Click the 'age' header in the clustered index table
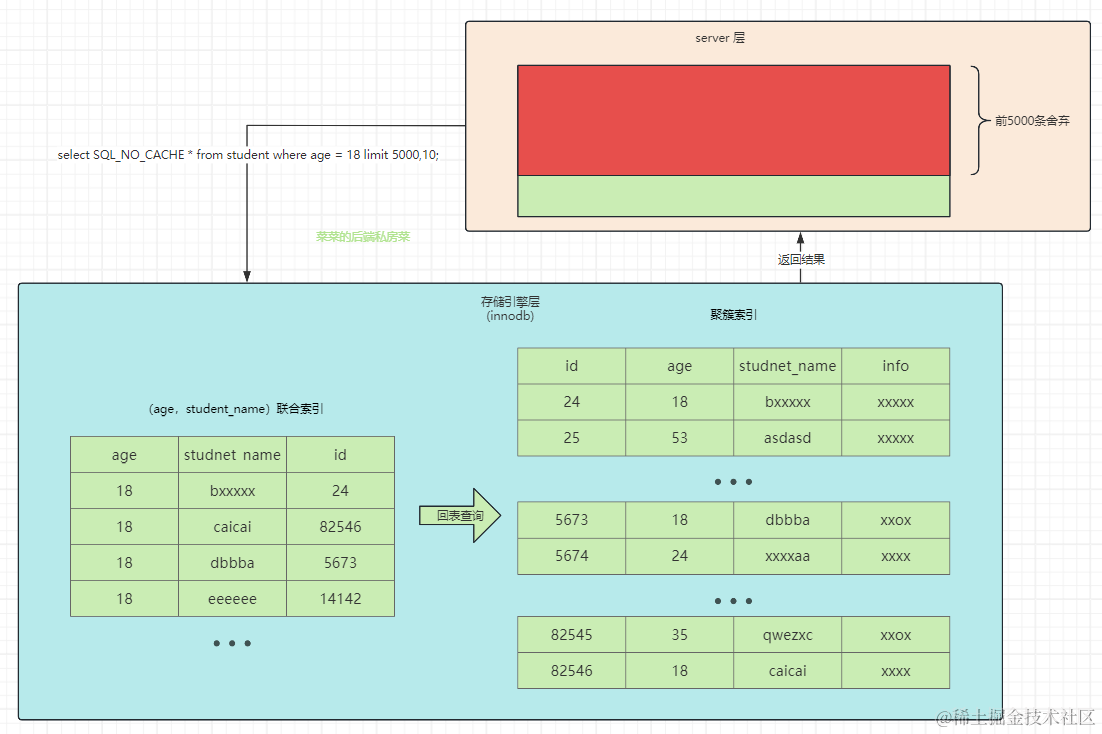Screen dimensions: 1102x734 [680, 366]
